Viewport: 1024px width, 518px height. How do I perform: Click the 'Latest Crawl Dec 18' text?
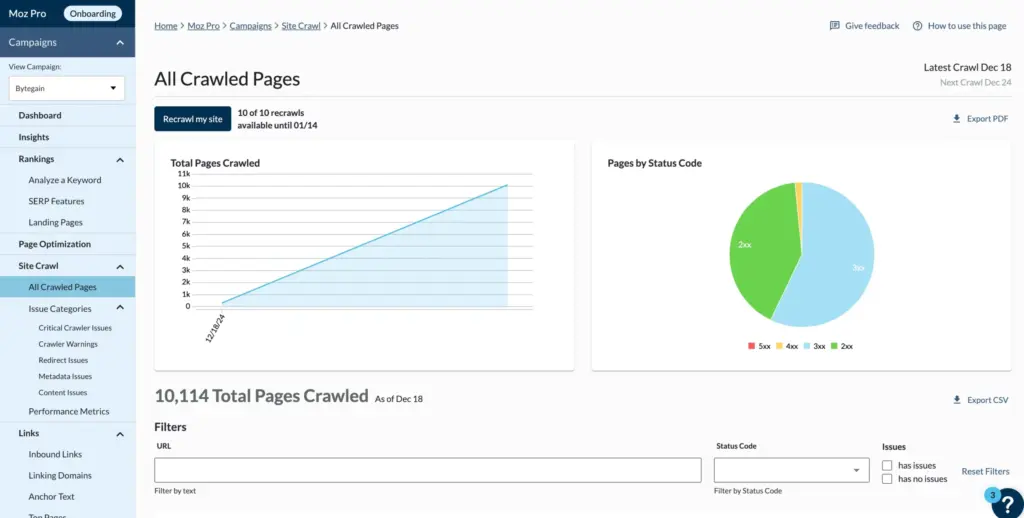click(967, 67)
